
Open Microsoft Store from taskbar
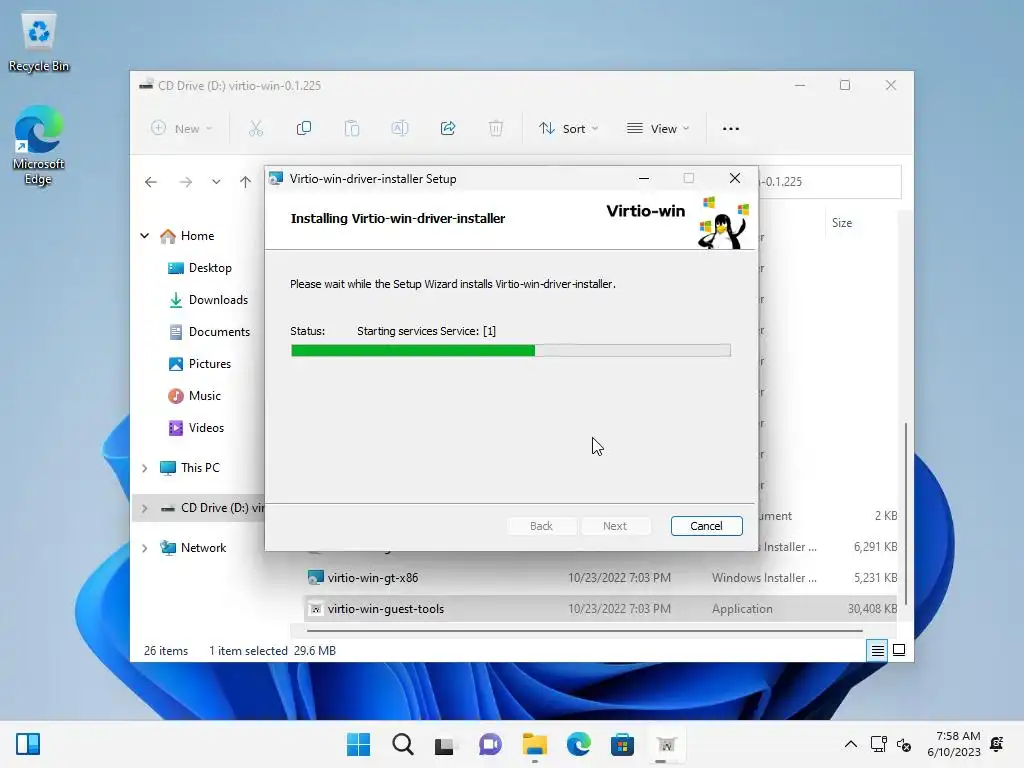click(x=622, y=744)
